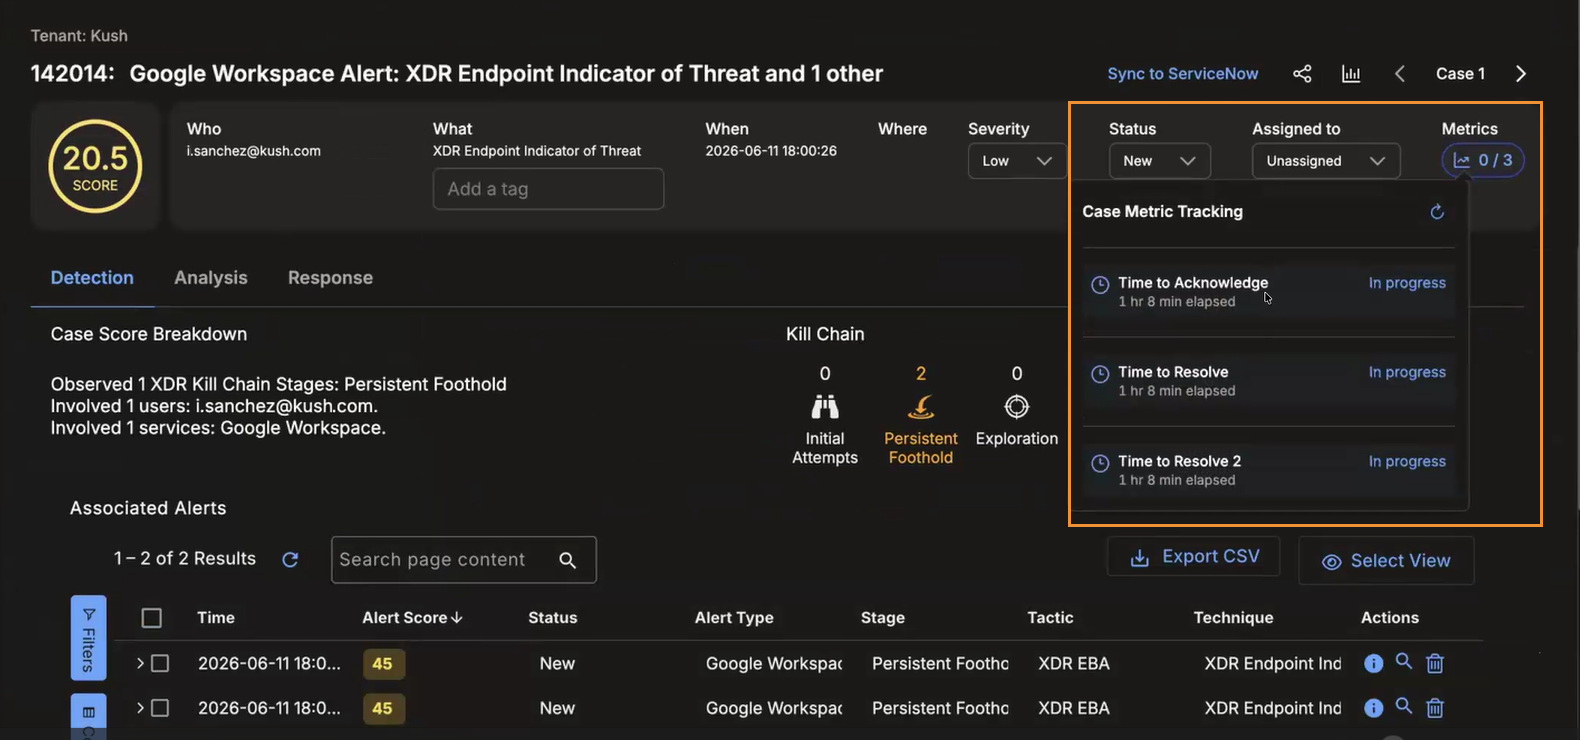Open the vertical Filters panel button
1580x740 pixels.
pos(88,638)
